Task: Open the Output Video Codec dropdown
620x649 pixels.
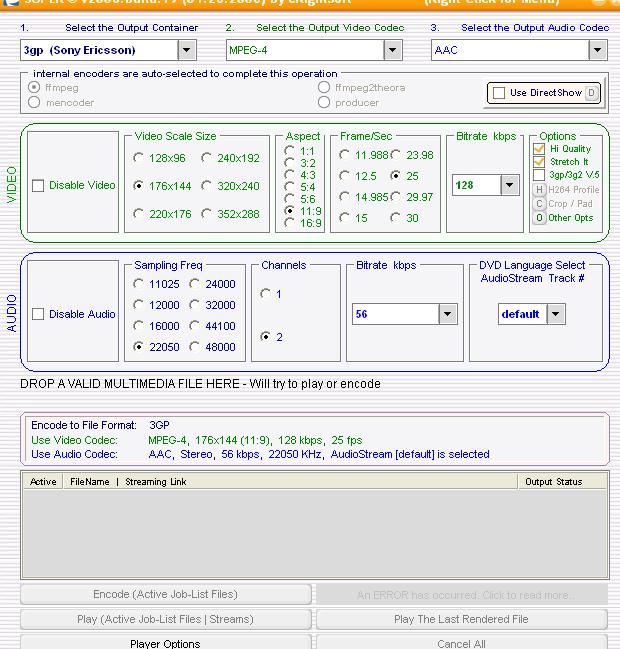Action: coord(392,50)
